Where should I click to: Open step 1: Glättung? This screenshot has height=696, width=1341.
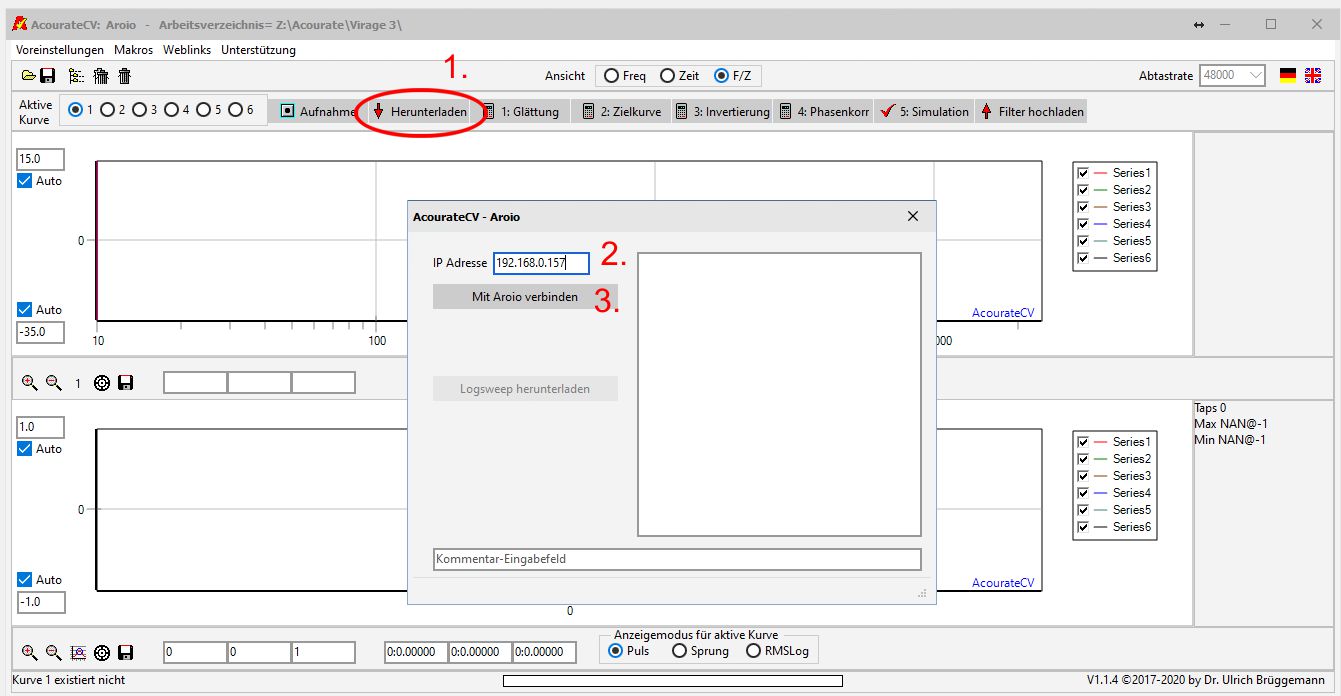tap(521, 112)
